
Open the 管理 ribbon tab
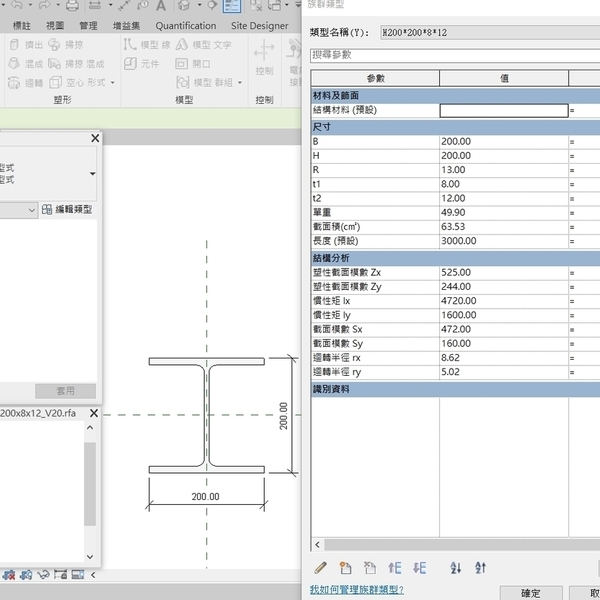click(88, 26)
